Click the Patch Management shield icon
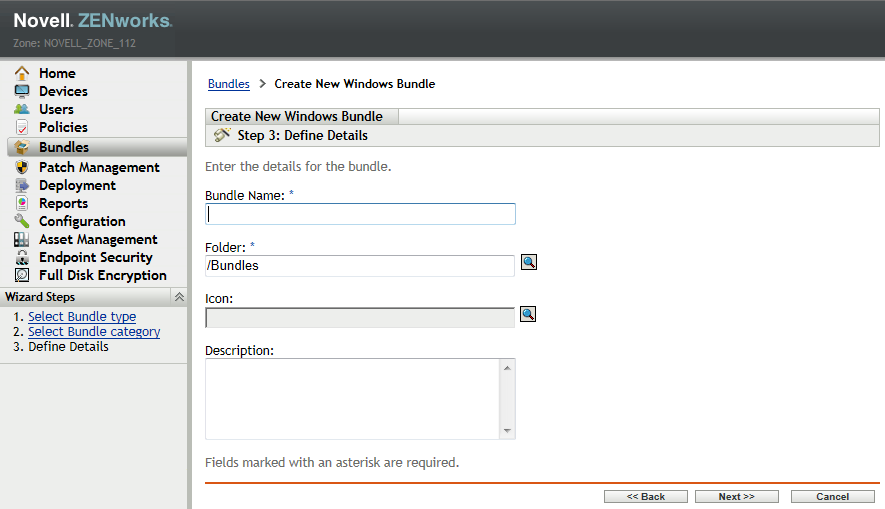 21,167
